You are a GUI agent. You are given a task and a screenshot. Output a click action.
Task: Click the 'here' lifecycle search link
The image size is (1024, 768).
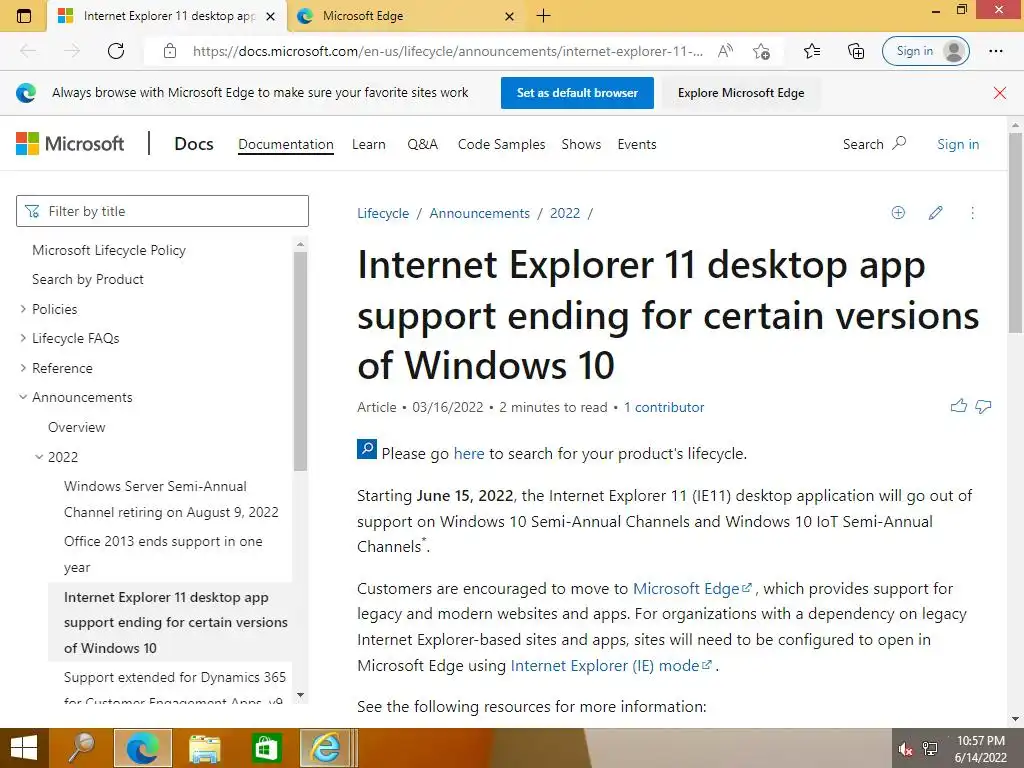coord(469,454)
